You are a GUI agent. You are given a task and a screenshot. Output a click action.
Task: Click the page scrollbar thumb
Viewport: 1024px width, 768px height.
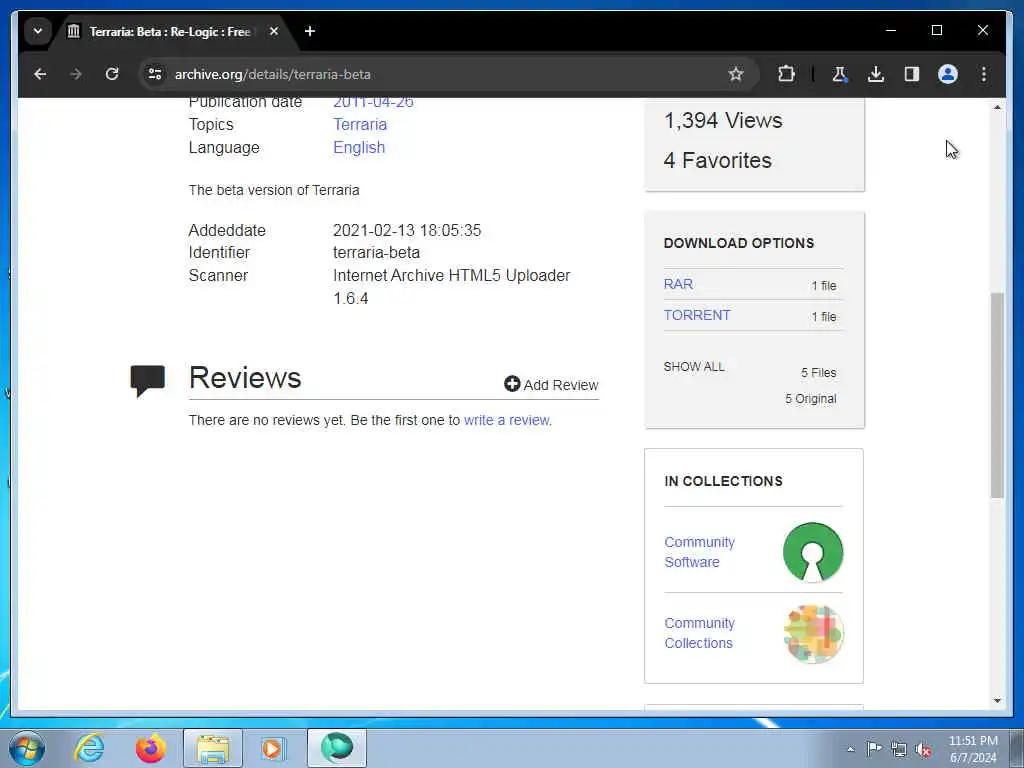[997, 396]
